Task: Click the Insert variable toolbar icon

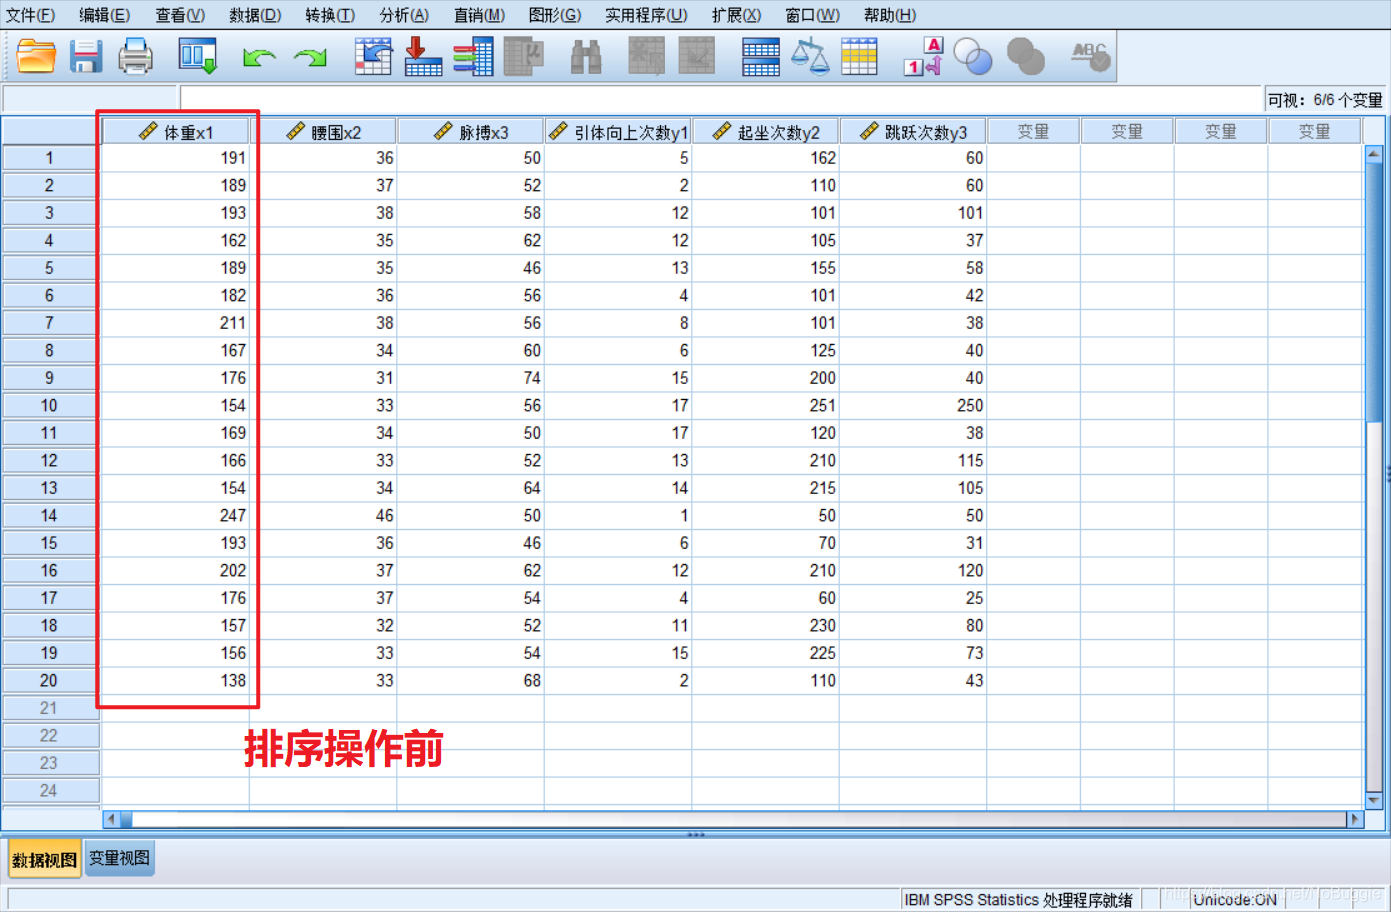Action: coord(697,57)
